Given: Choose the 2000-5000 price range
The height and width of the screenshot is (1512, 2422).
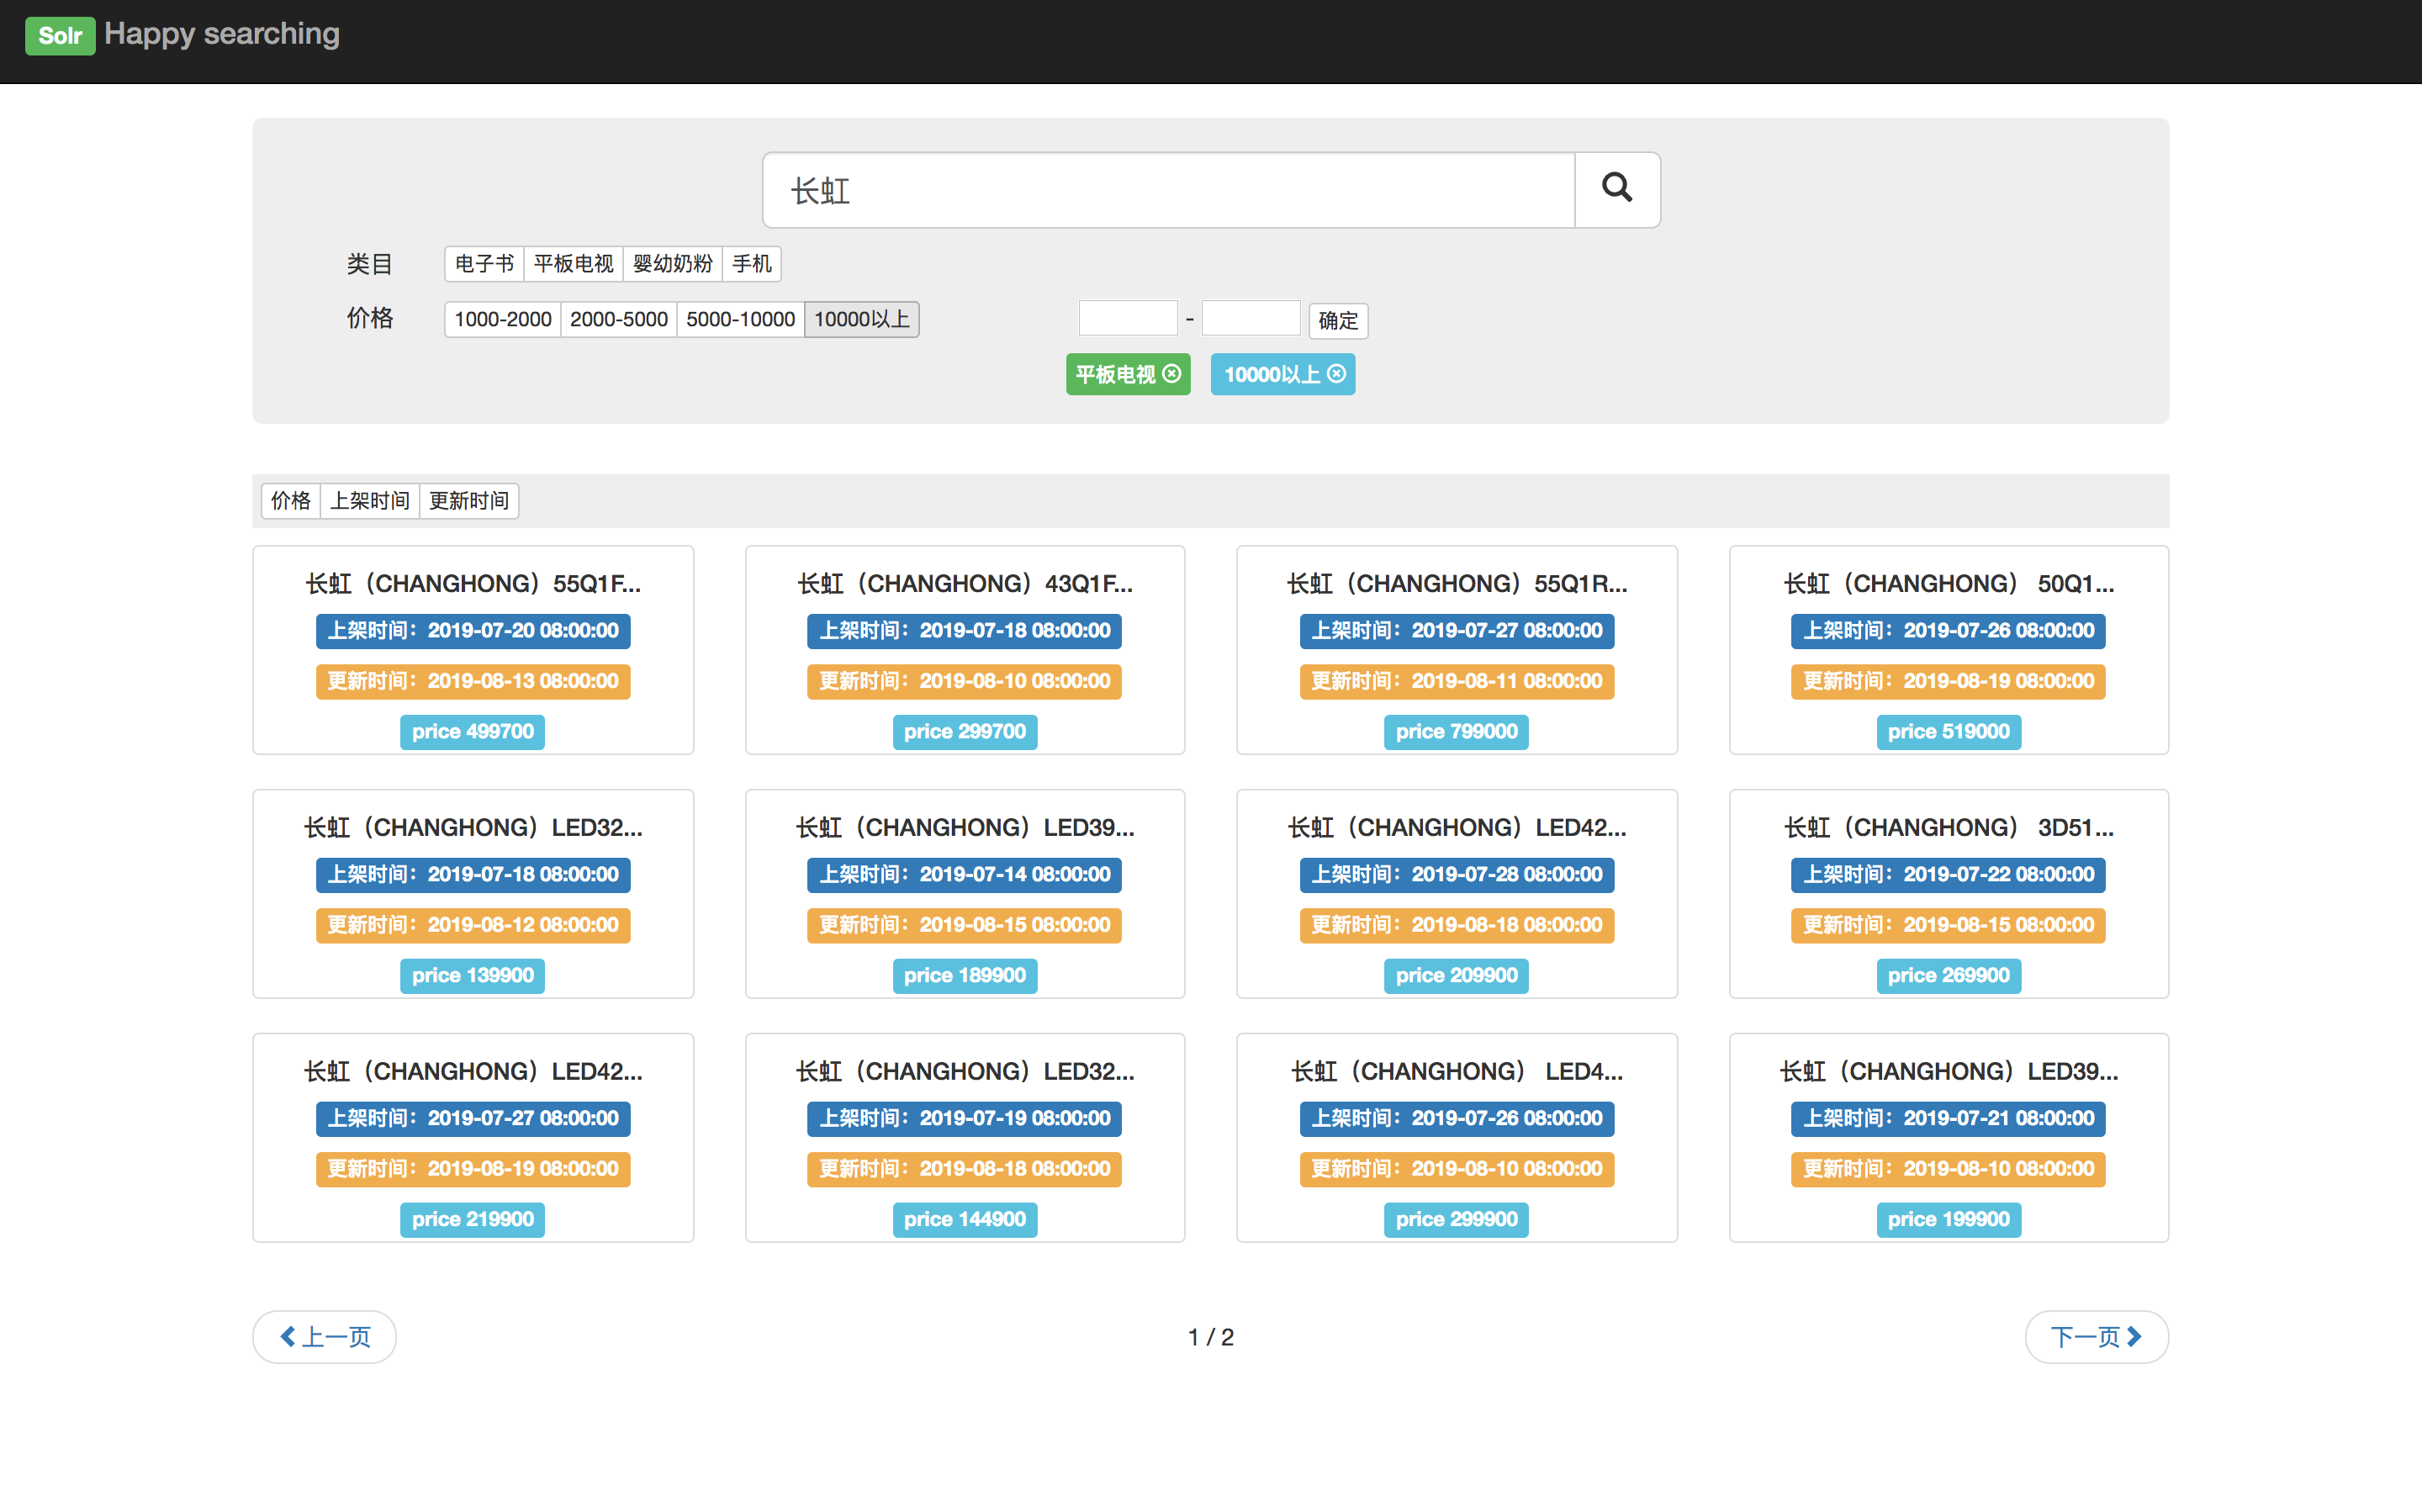Looking at the screenshot, I should (618, 319).
